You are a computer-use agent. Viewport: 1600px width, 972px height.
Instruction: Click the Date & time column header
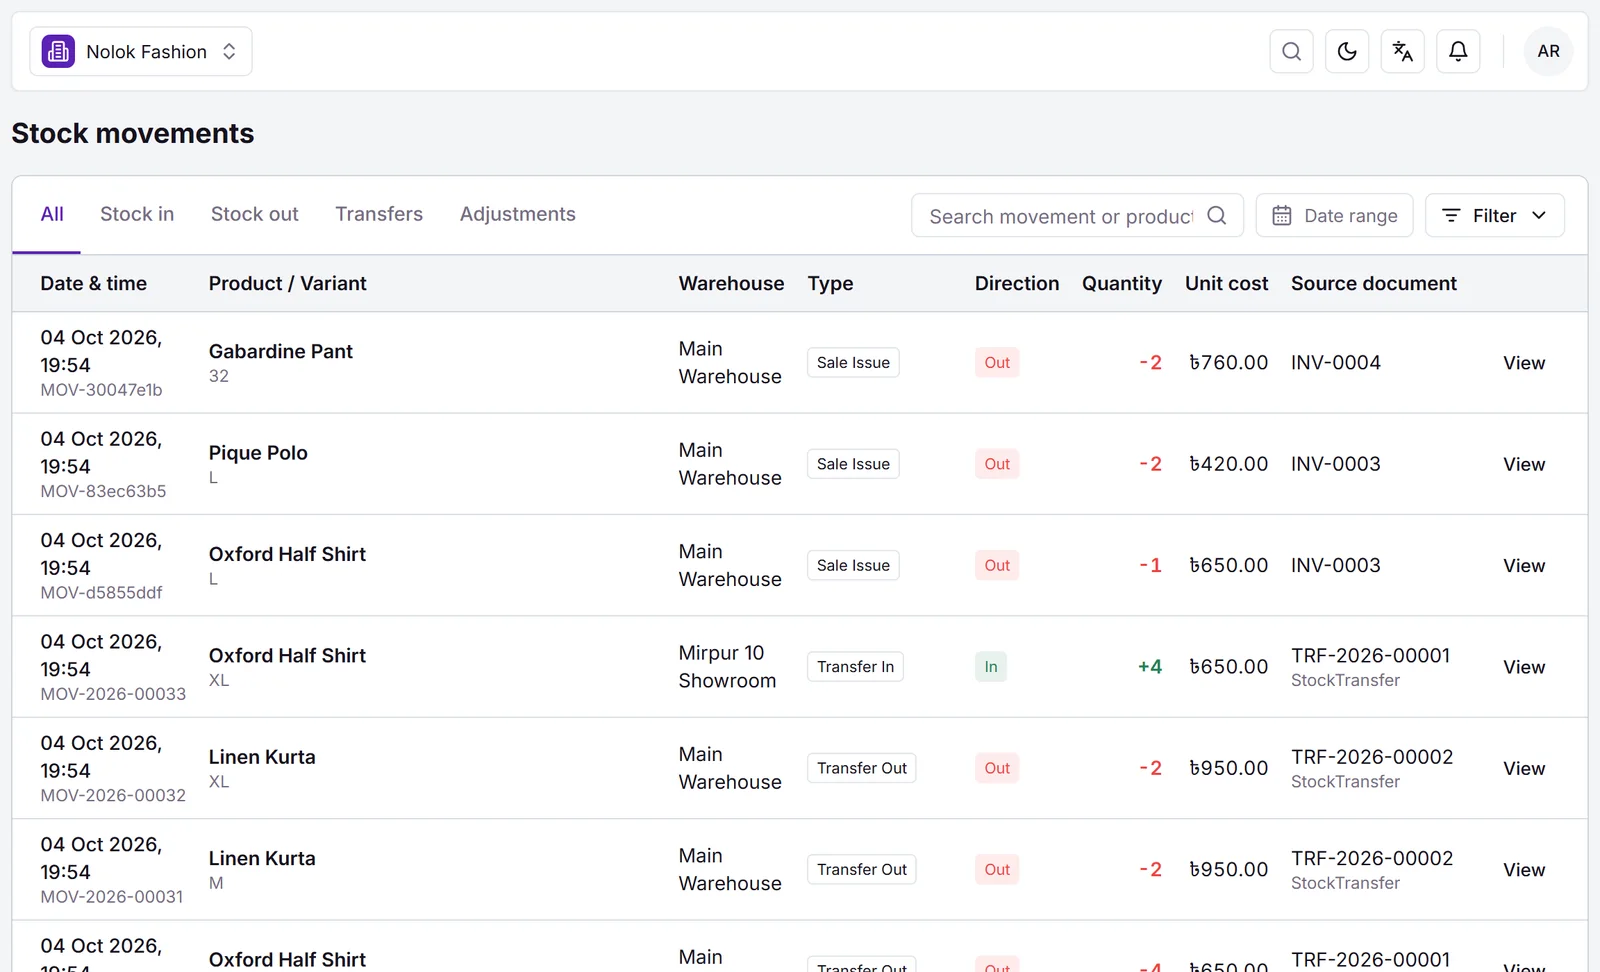click(x=93, y=283)
